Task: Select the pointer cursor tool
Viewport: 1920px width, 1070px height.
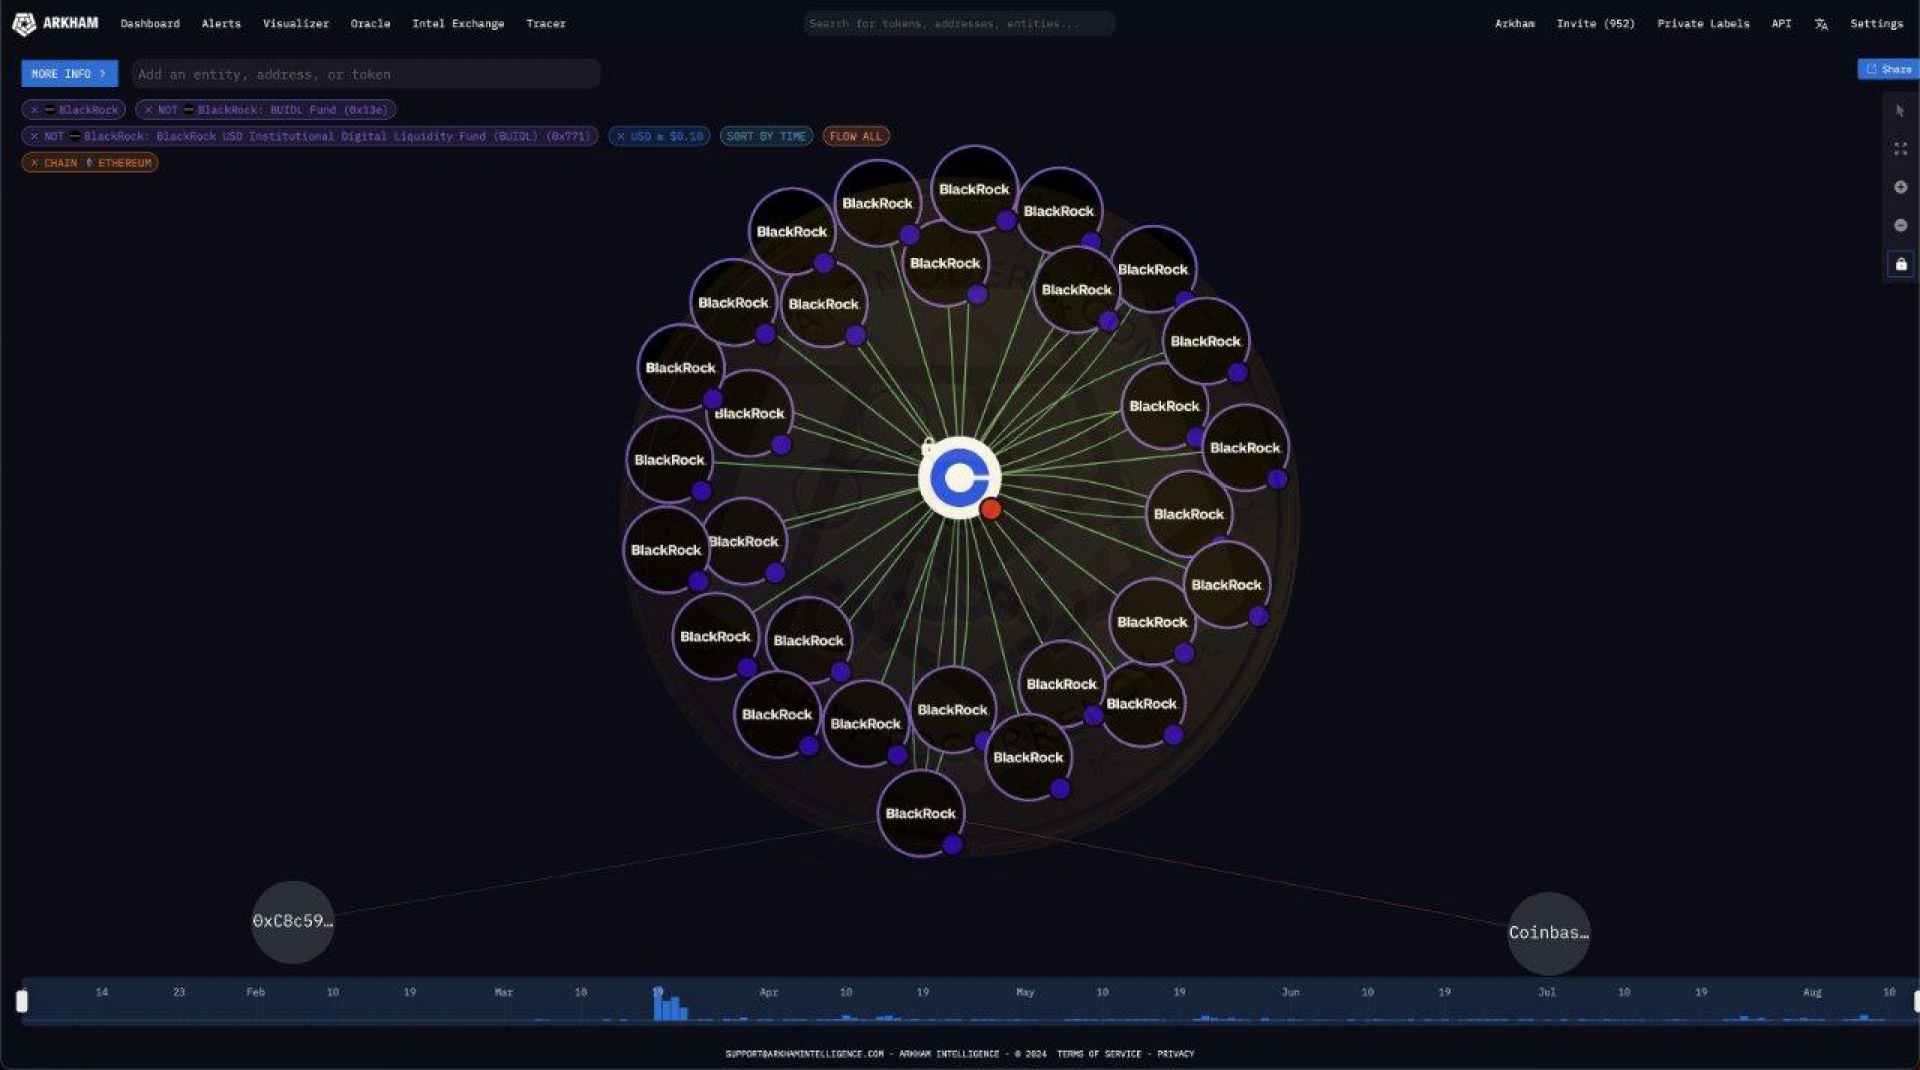Action: (x=1900, y=111)
